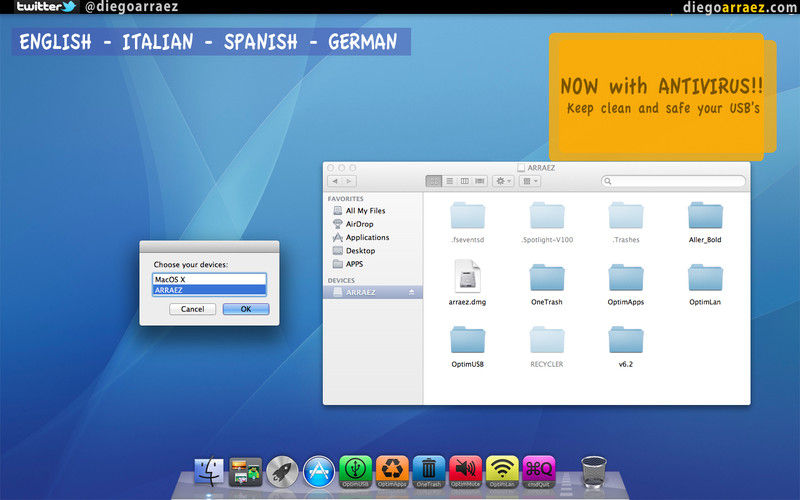Screen dimensions: 800x500
Task: Select the OptimLan folder
Action: [705, 284]
